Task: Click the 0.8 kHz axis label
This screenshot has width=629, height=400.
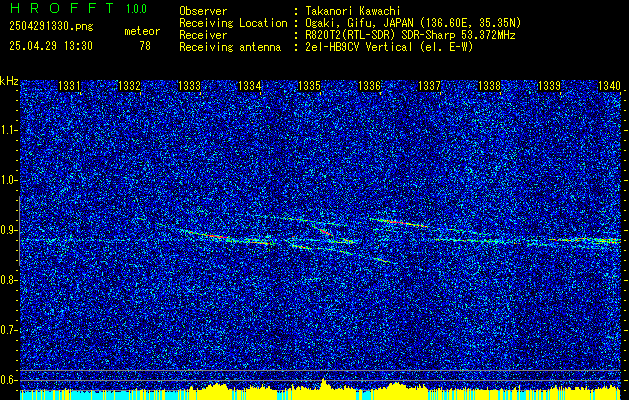Action: tap(8, 280)
